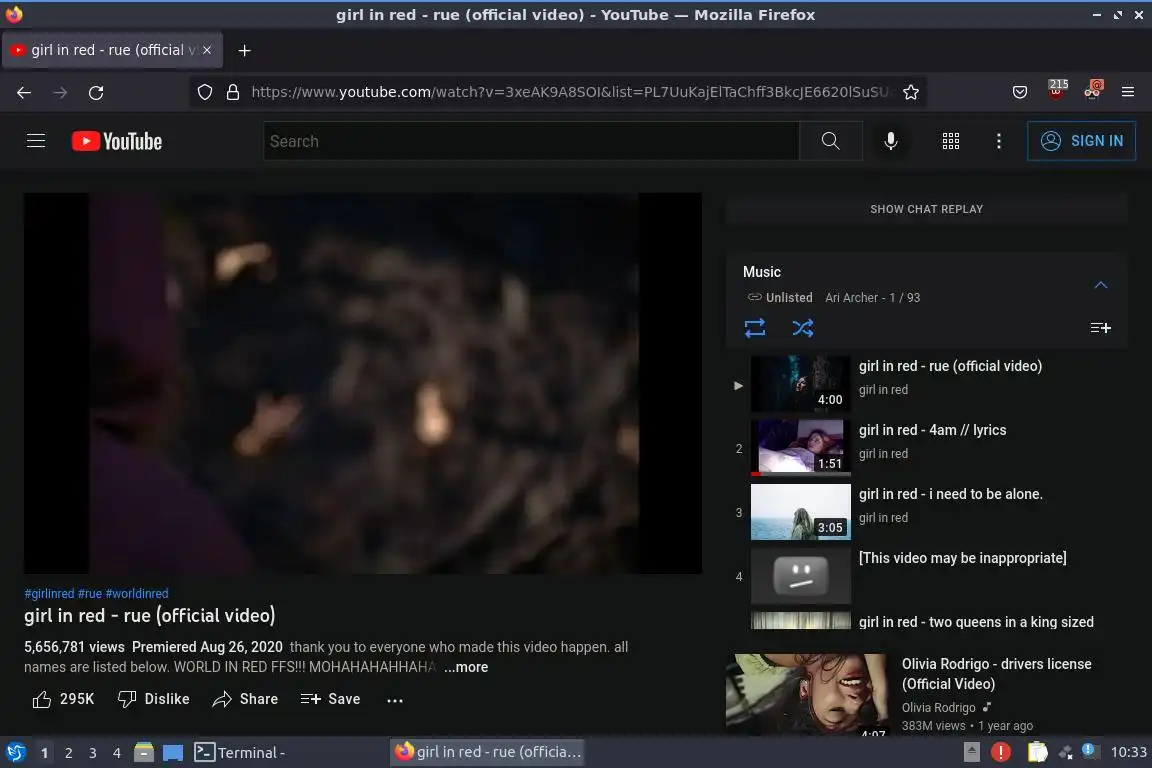
Task: Open a new Firefox tab
Action: point(245,50)
